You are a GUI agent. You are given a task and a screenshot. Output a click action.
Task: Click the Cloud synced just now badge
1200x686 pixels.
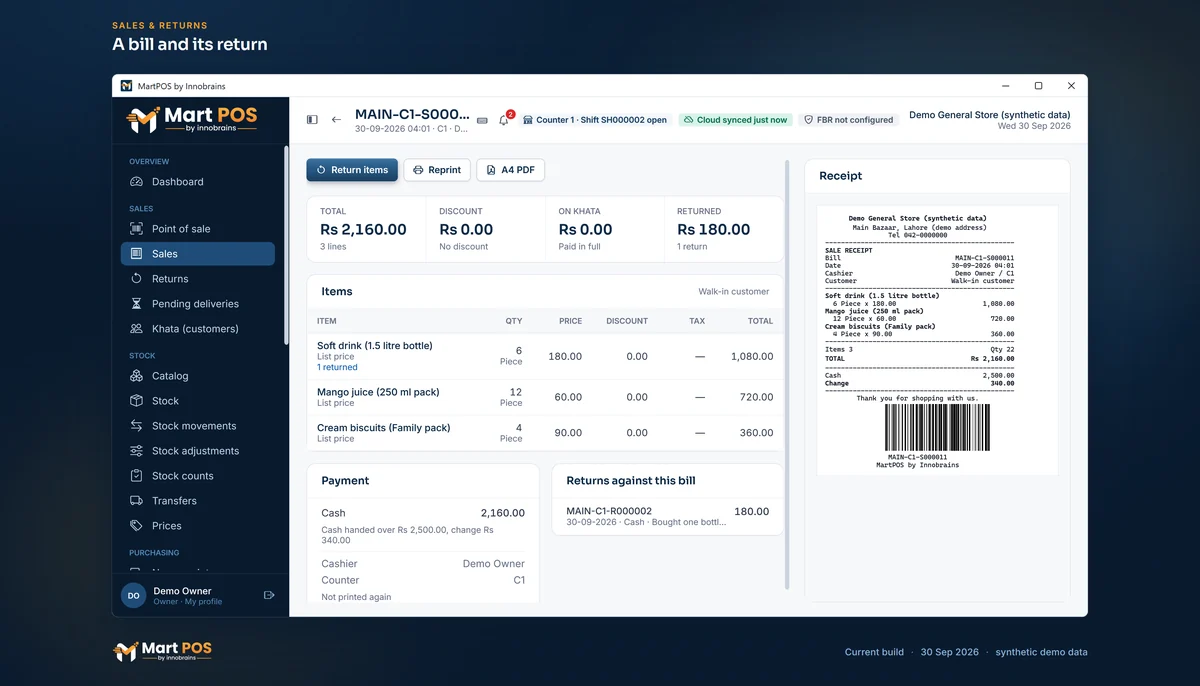pyautogui.click(x=735, y=120)
